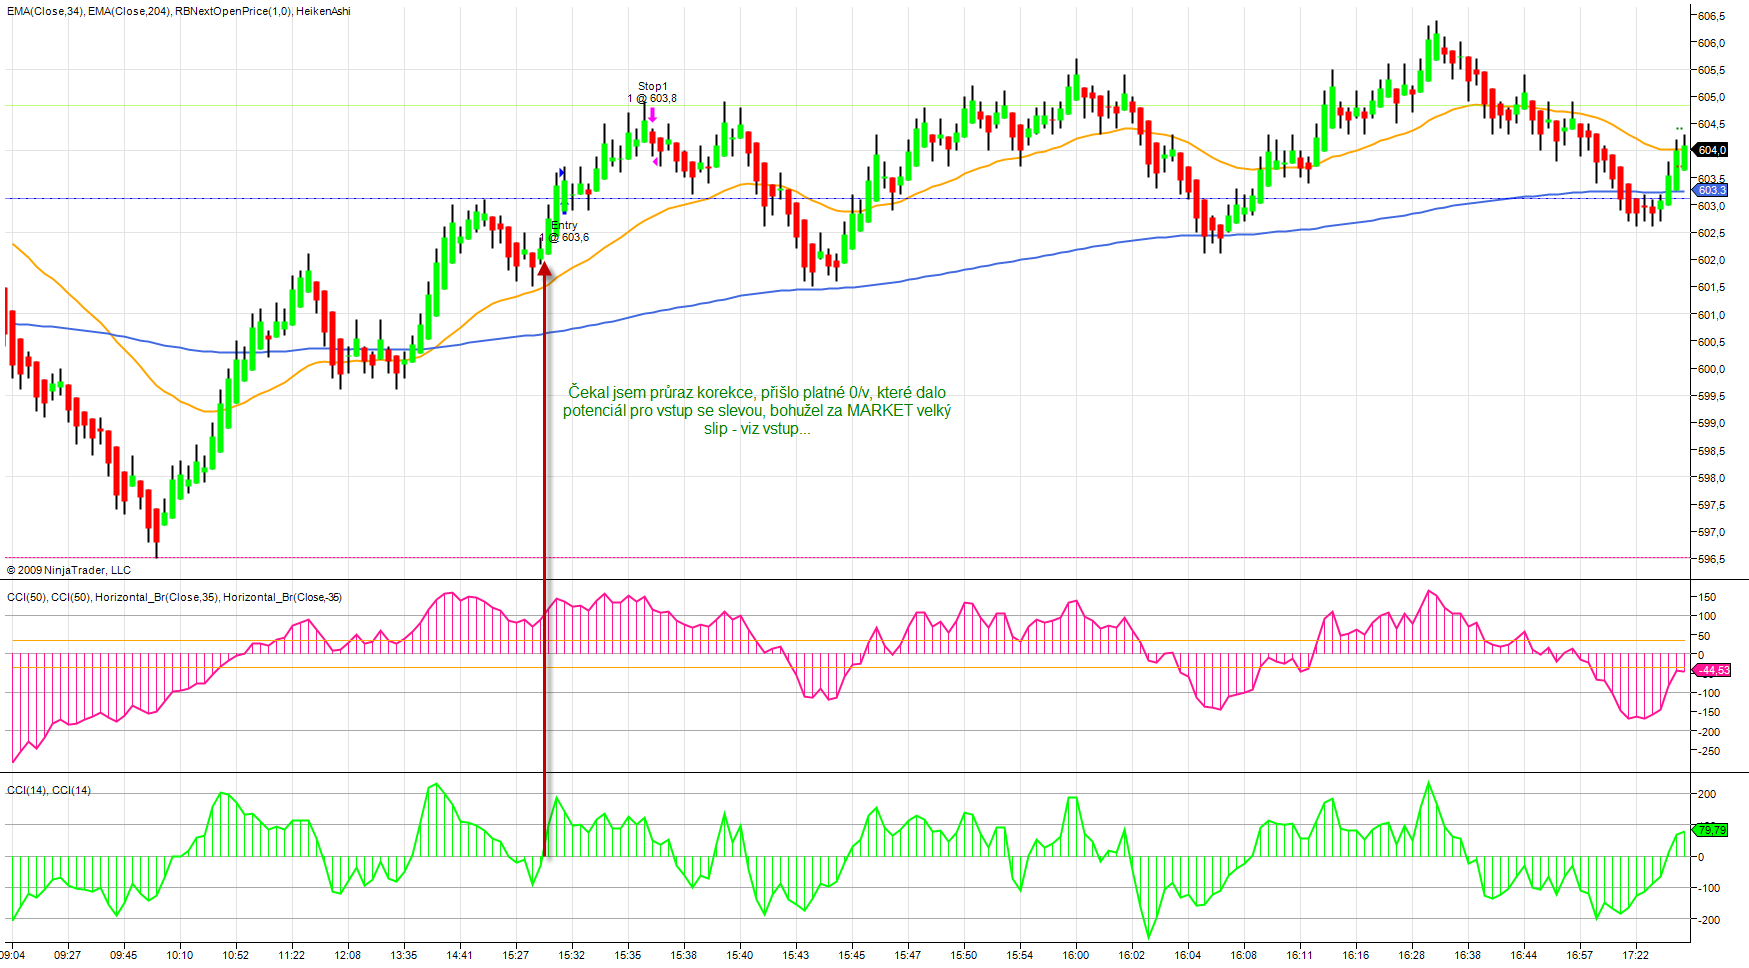This screenshot has width=1749, height=968.
Task: Click the Stop1 1 @ 603,8 label
Action: tap(653, 93)
